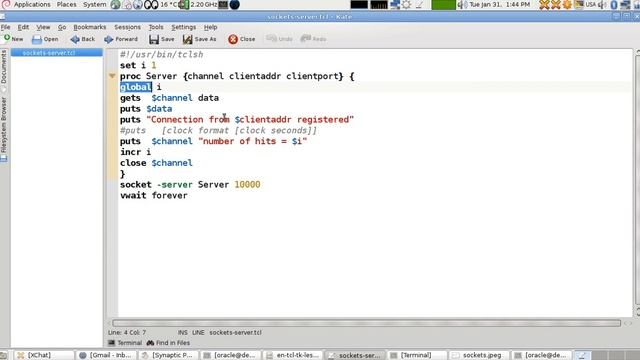640x360 pixels.
Task: Open the System menu in the top panel
Action: pos(95,4)
